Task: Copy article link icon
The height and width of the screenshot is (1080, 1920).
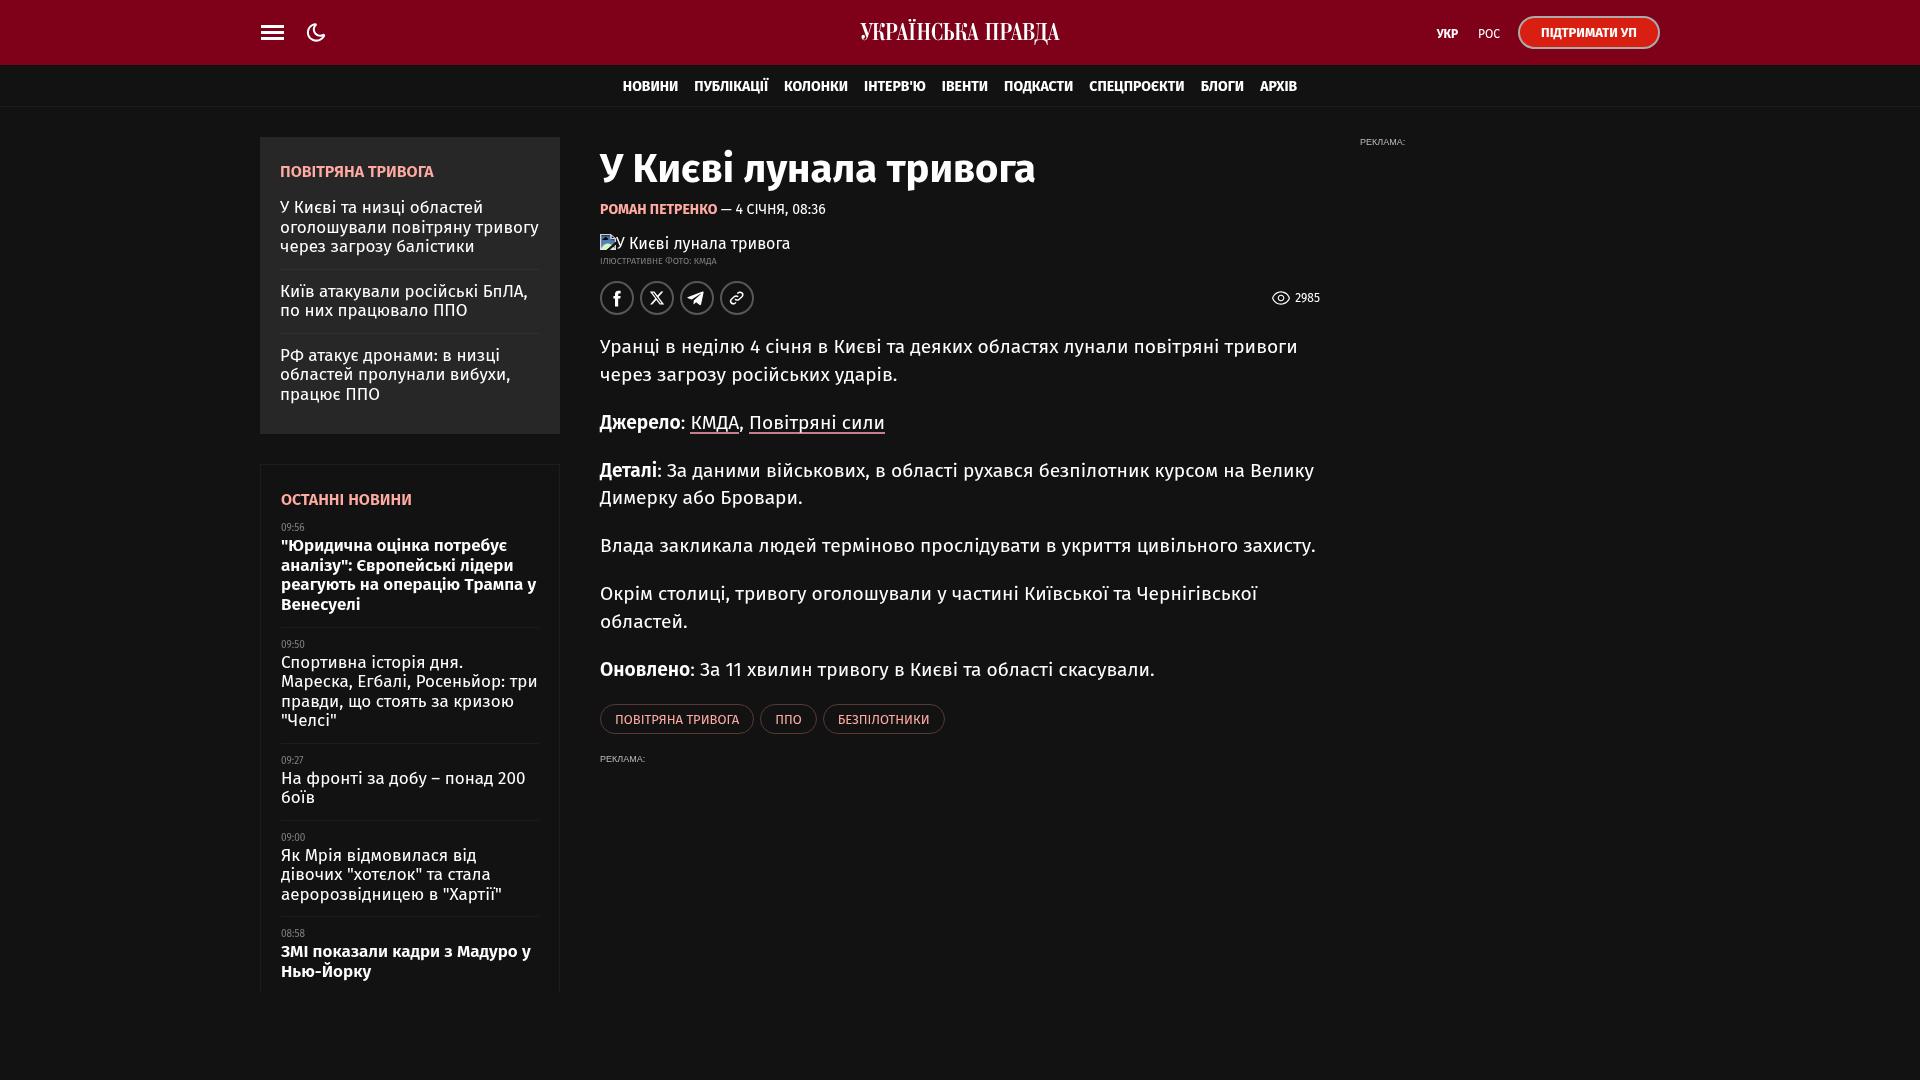Action: pos(737,298)
